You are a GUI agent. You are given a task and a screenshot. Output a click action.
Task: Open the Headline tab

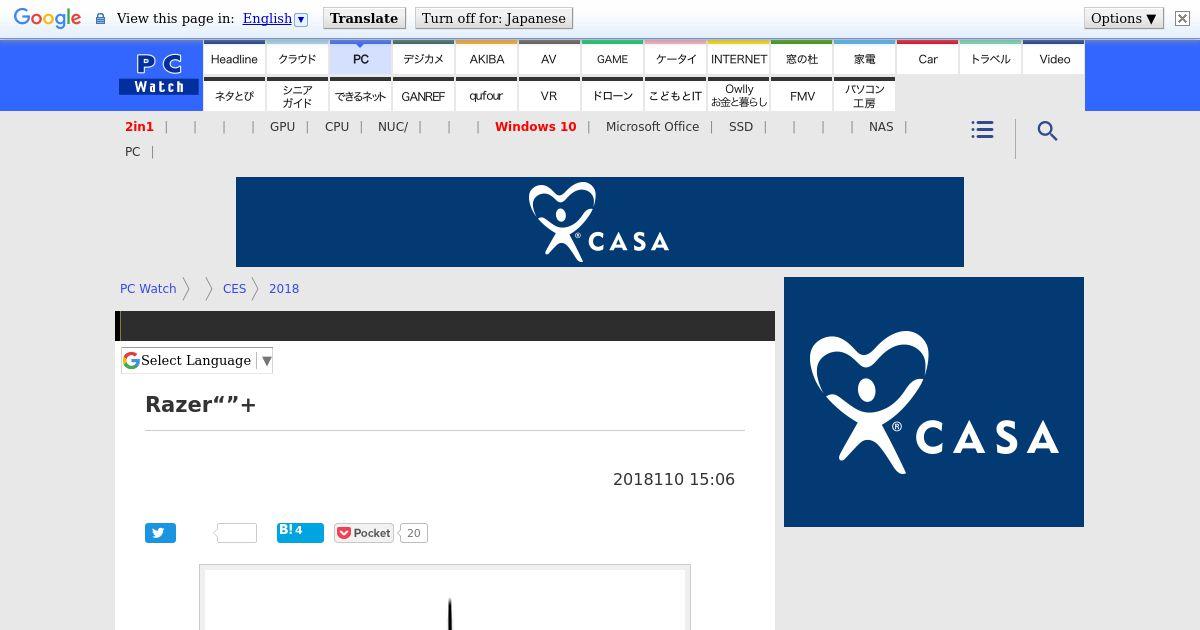pos(234,58)
